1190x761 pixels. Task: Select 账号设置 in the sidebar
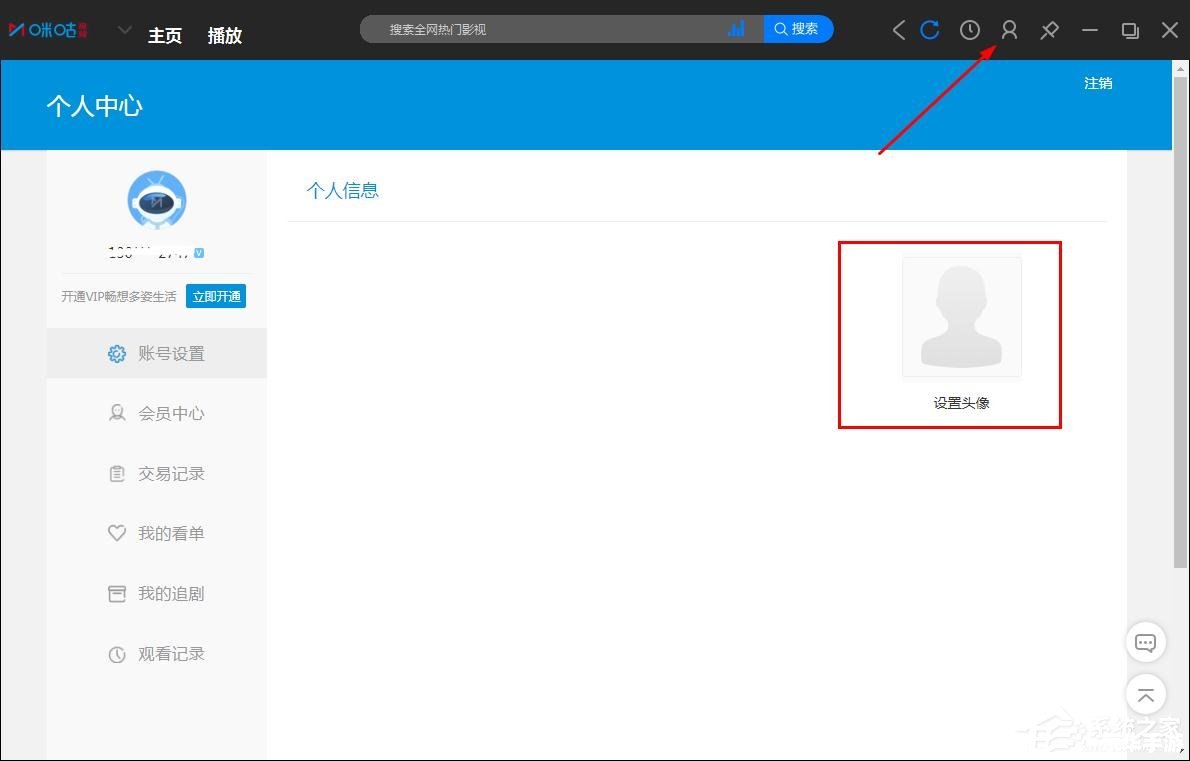click(156, 354)
